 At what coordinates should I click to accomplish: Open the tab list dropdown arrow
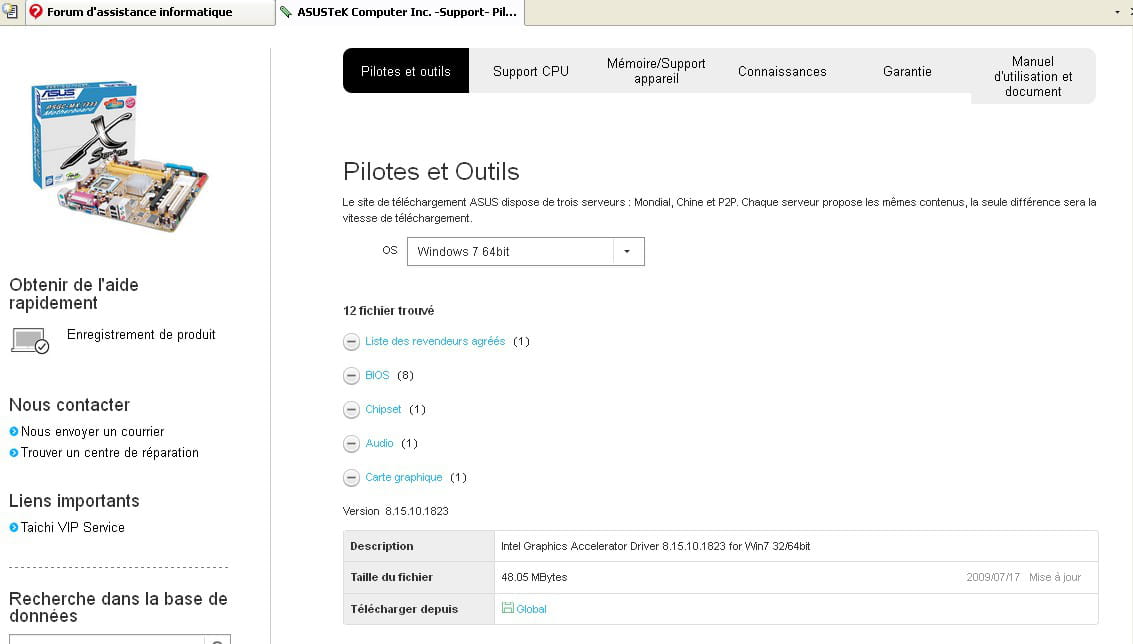1117,12
